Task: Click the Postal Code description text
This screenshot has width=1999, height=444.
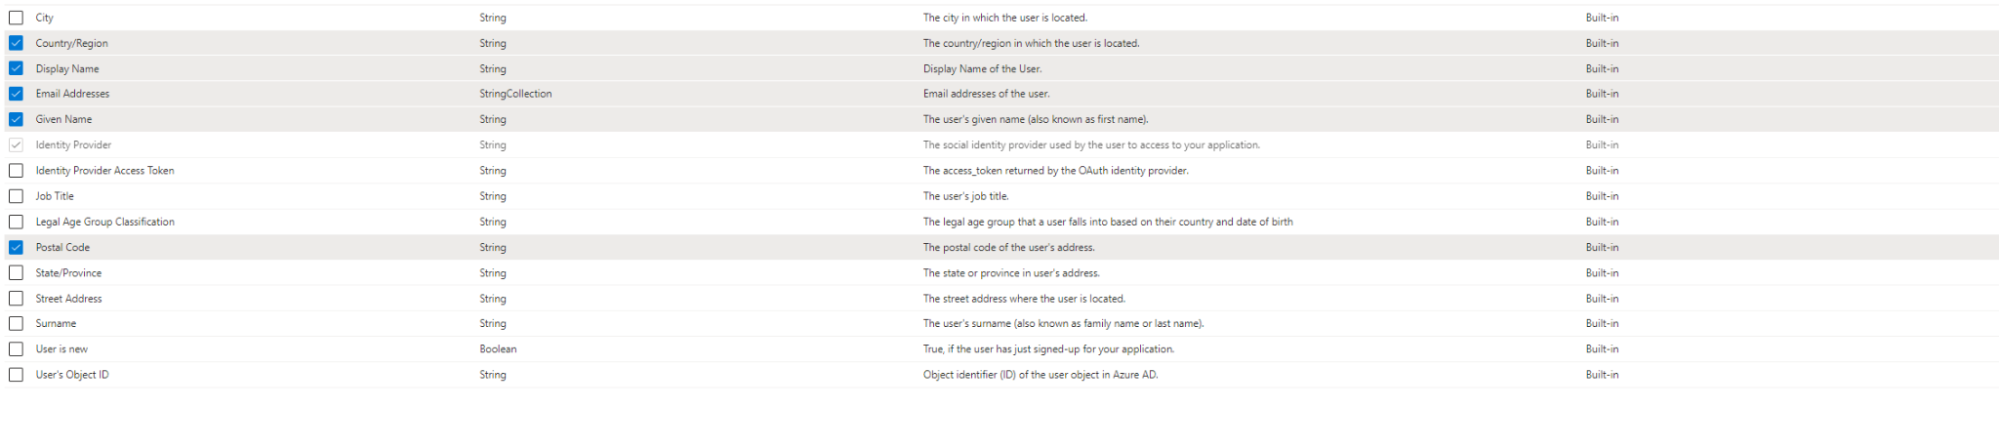Action: tap(1008, 247)
